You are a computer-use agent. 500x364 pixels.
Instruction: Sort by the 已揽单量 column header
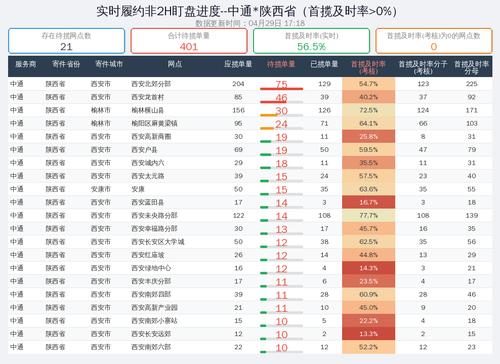pos(324,64)
